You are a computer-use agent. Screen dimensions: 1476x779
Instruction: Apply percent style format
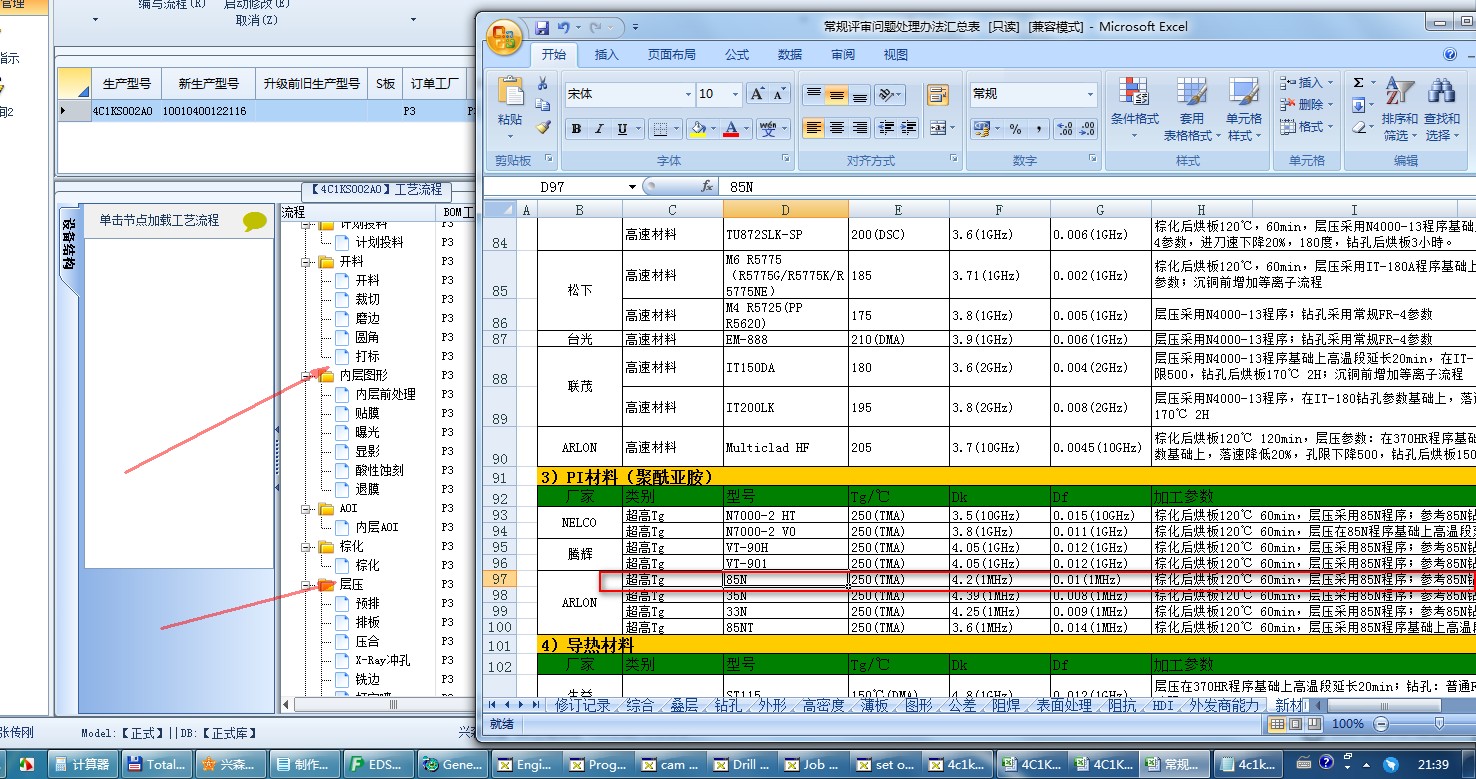1016,129
